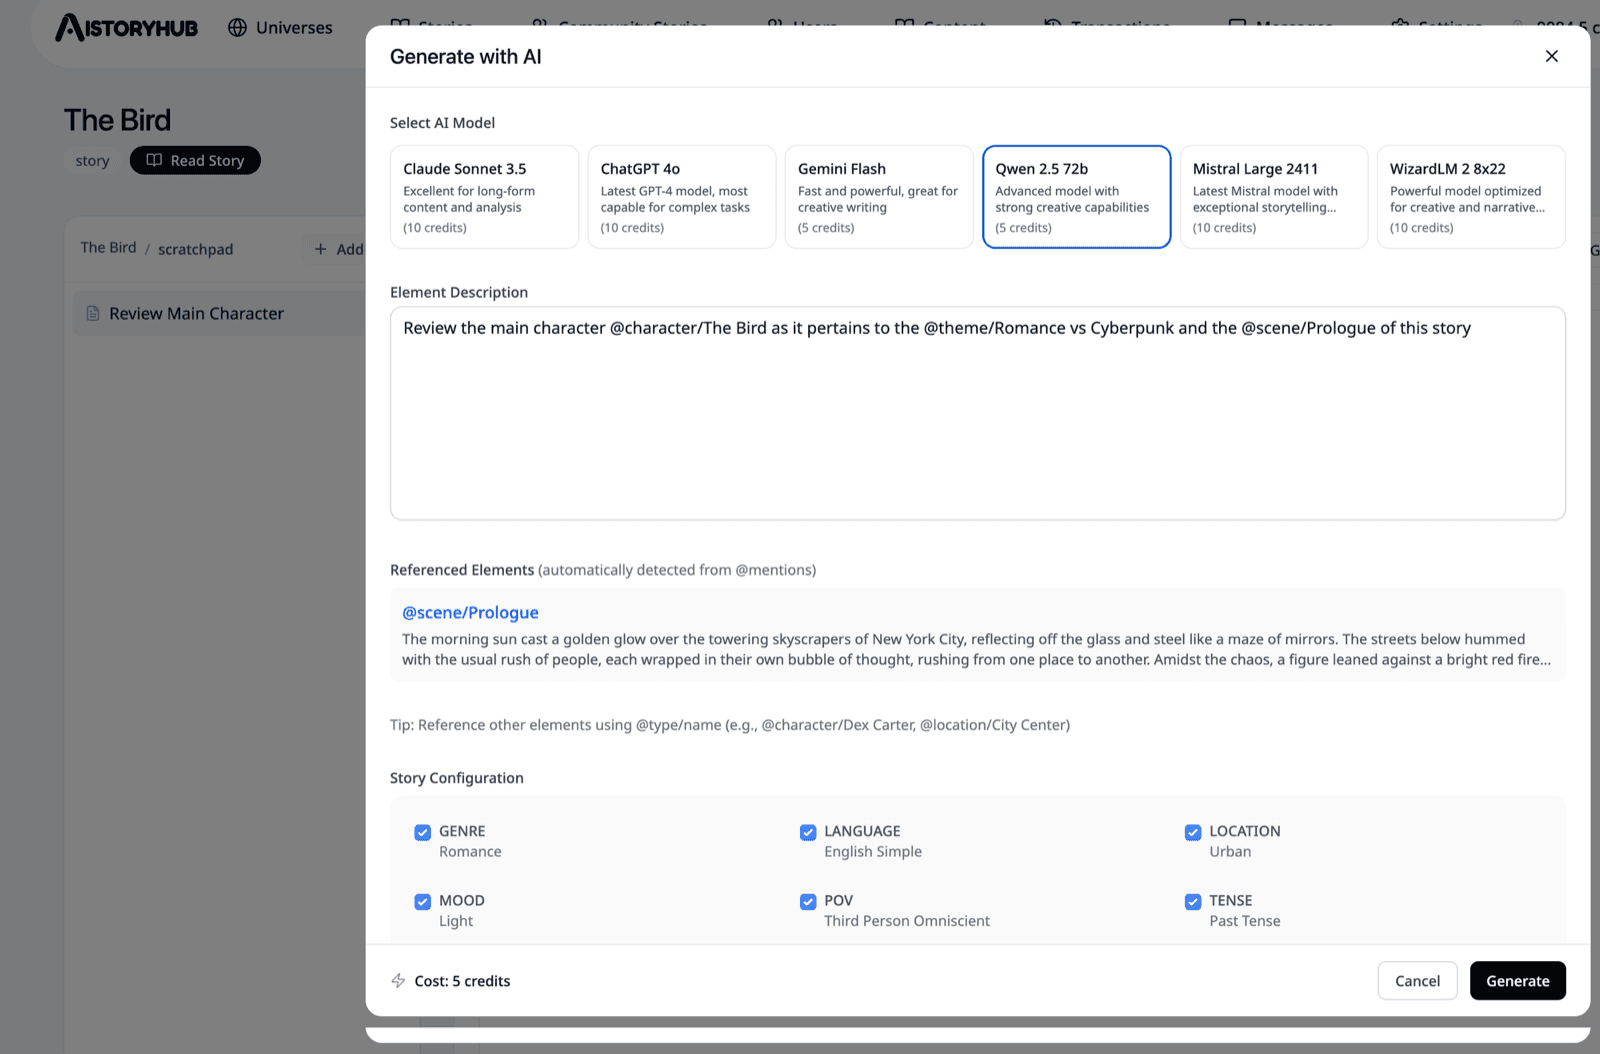1600x1054 pixels.
Task: Click the globe icon beside Universes
Action: [237, 28]
